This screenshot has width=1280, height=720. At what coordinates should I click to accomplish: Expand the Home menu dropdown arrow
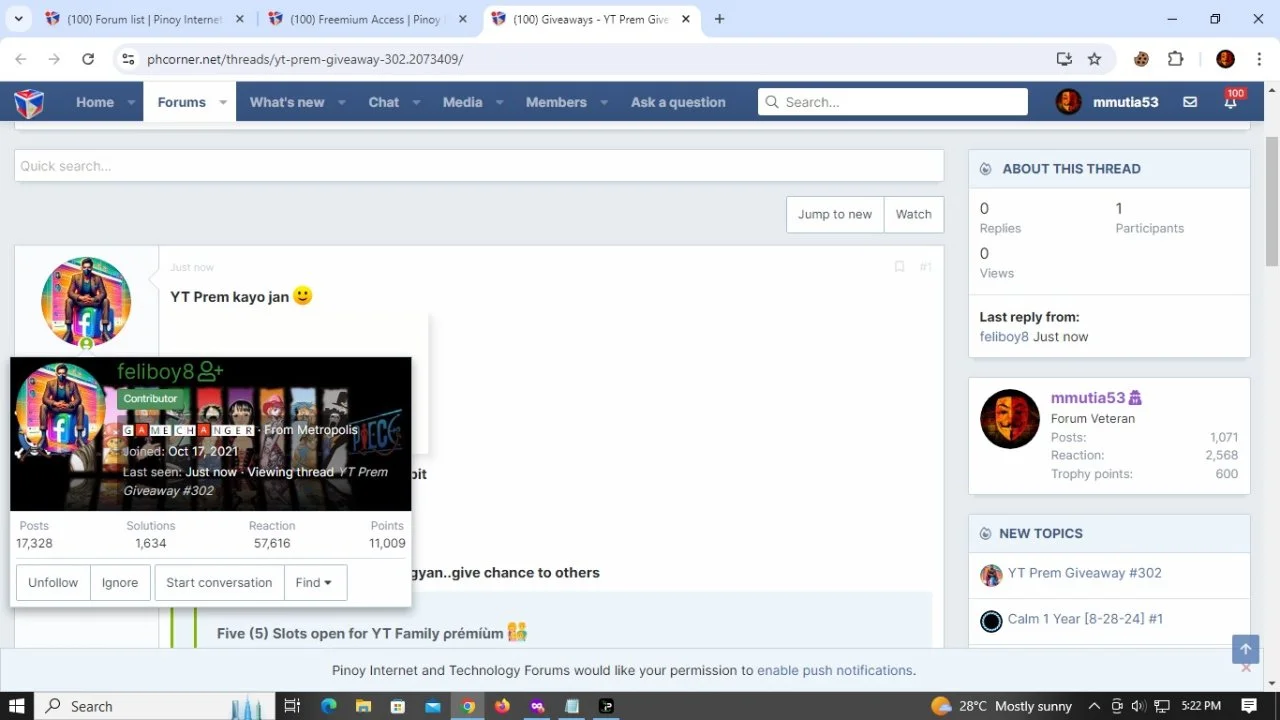tap(131, 102)
